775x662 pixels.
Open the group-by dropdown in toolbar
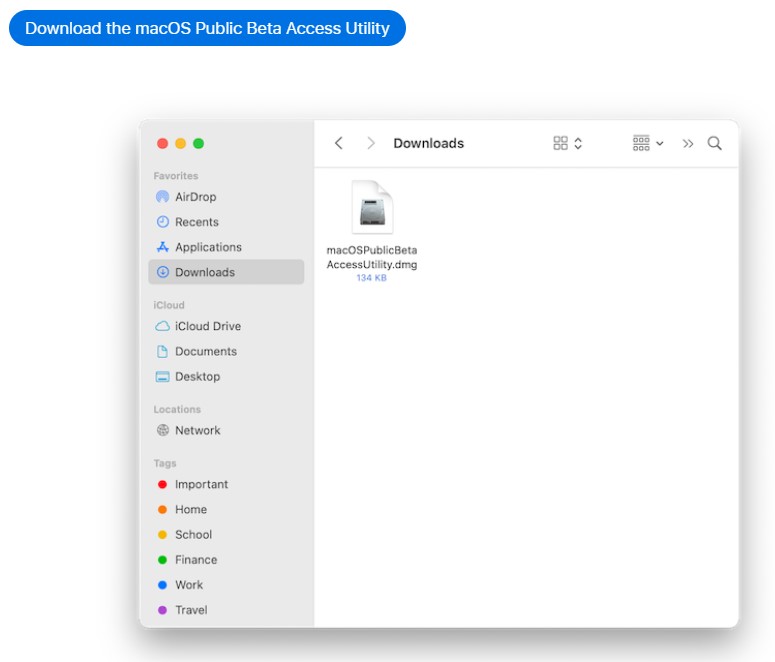(x=647, y=143)
